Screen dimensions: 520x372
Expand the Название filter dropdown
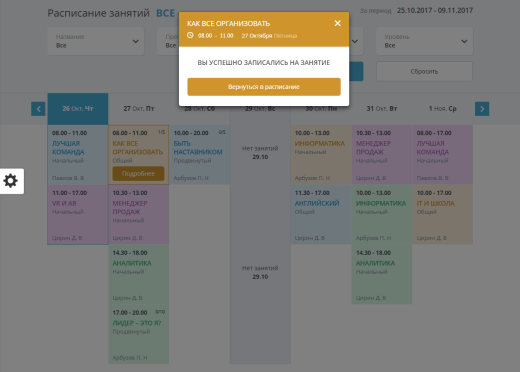click(x=96, y=41)
